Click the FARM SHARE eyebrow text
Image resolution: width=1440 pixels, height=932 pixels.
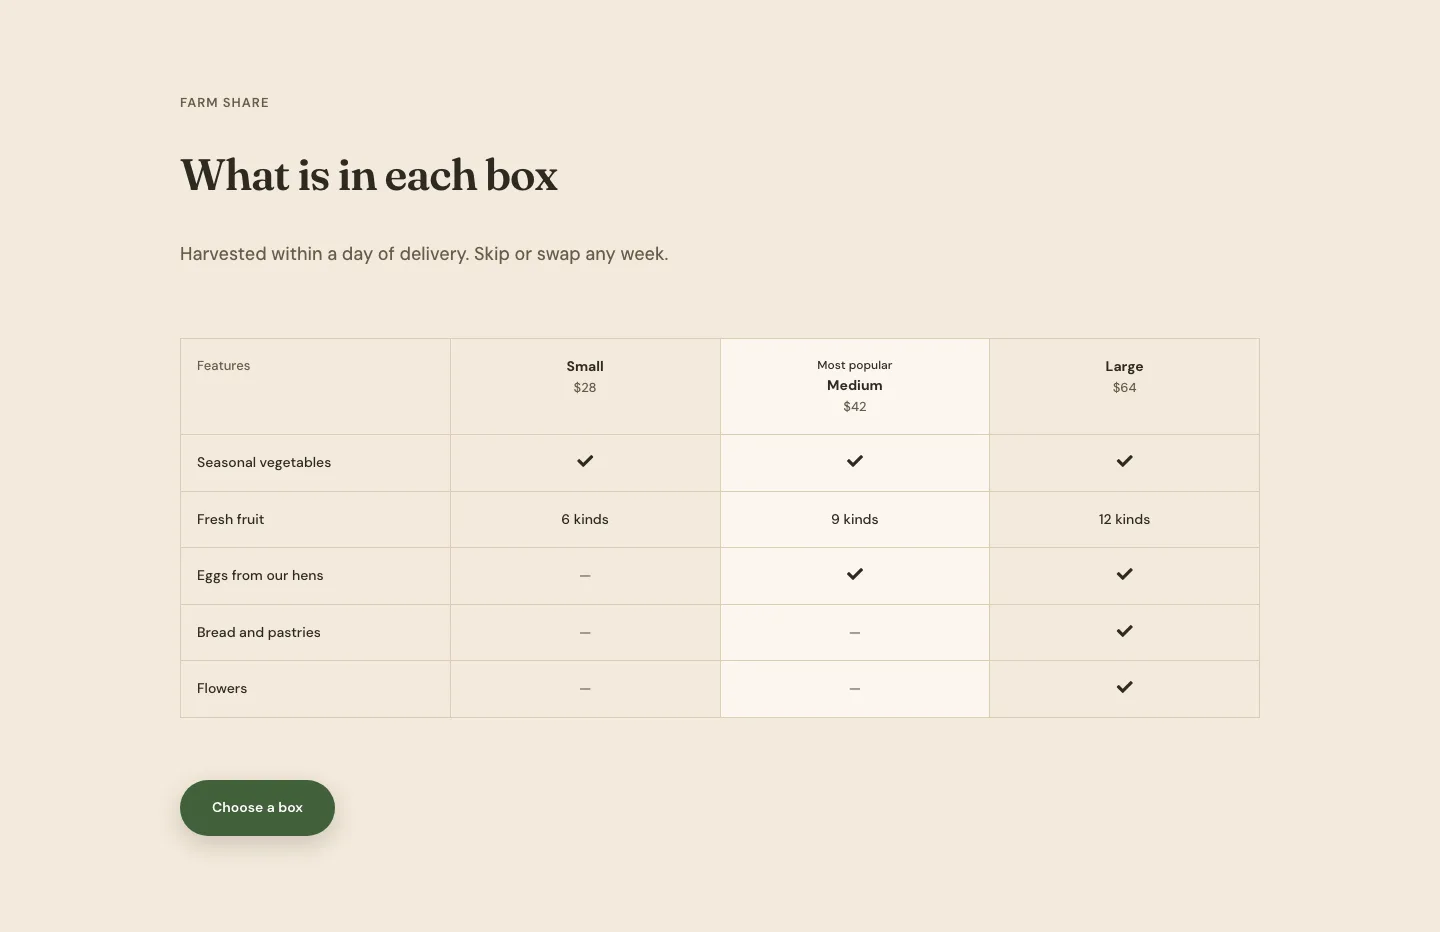[x=224, y=103]
